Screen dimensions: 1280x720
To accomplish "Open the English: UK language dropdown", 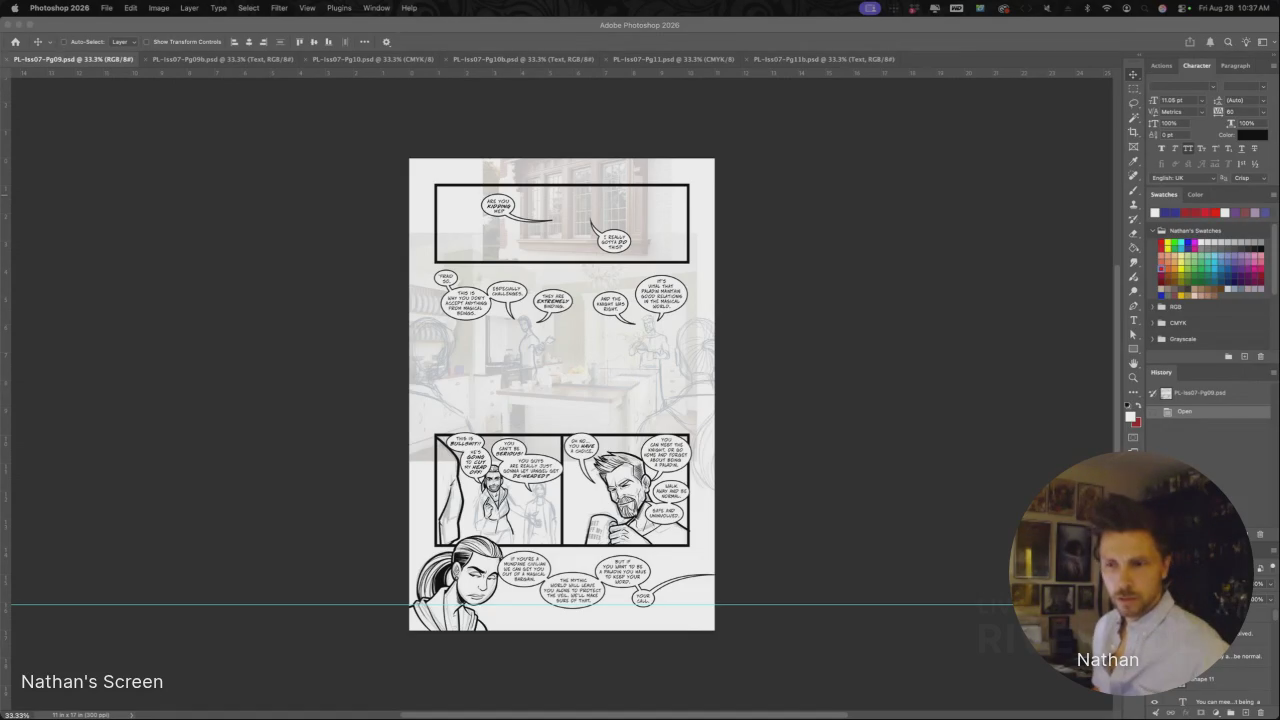I will (x=1181, y=178).
